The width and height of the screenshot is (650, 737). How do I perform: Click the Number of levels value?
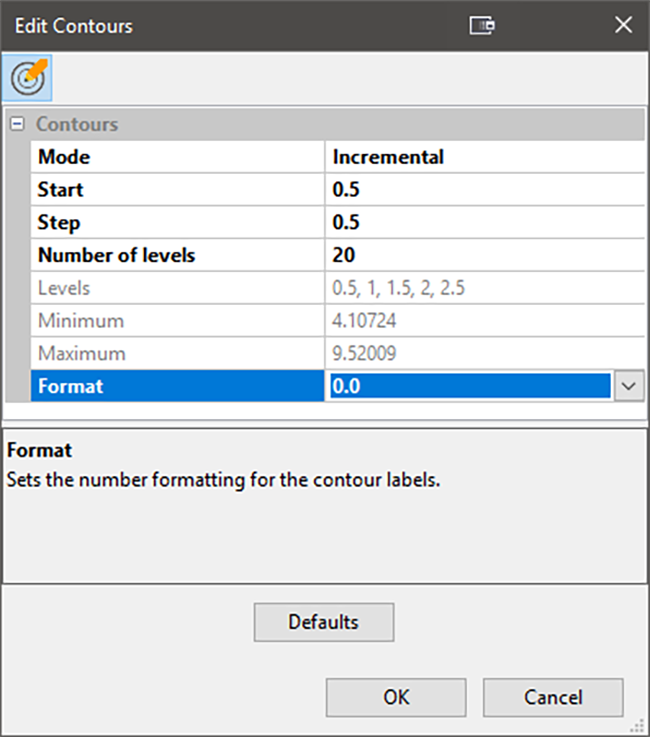[x=484, y=256]
